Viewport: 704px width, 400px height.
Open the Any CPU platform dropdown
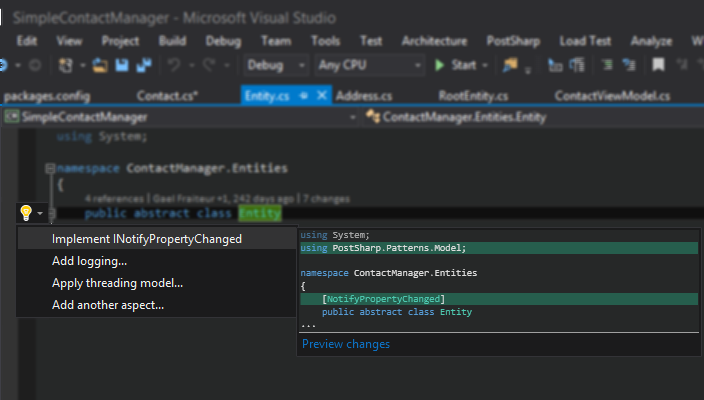[x=369, y=66]
